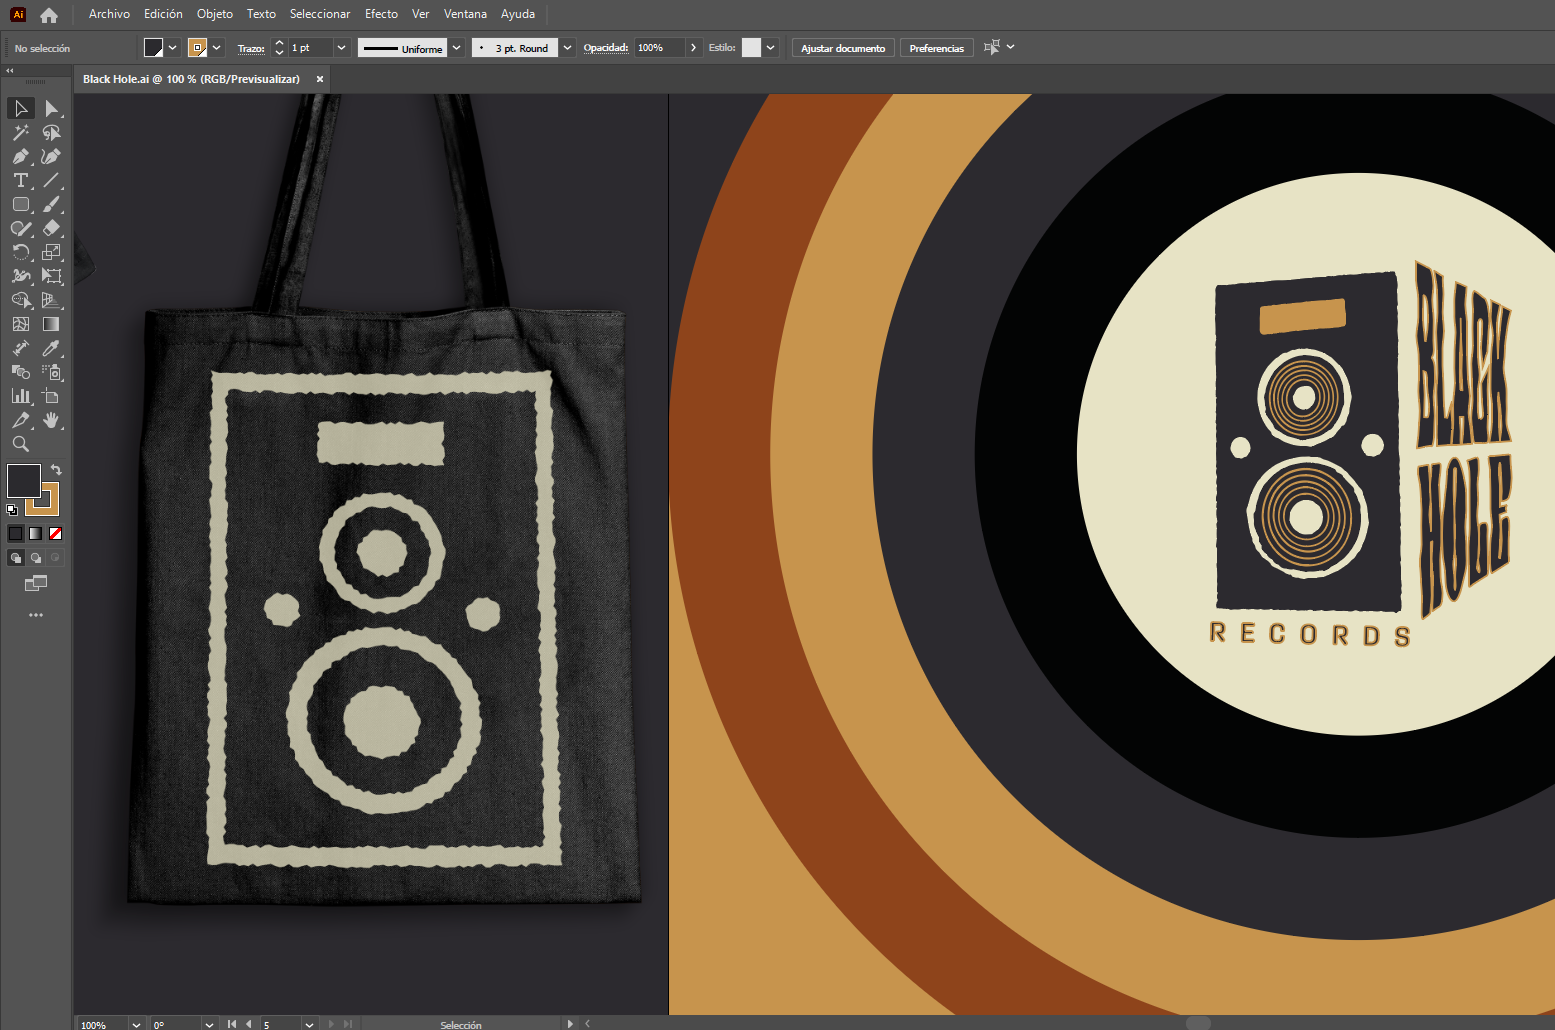Select the Scale tool
This screenshot has width=1555, height=1030.
pyautogui.click(x=51, y=252)
